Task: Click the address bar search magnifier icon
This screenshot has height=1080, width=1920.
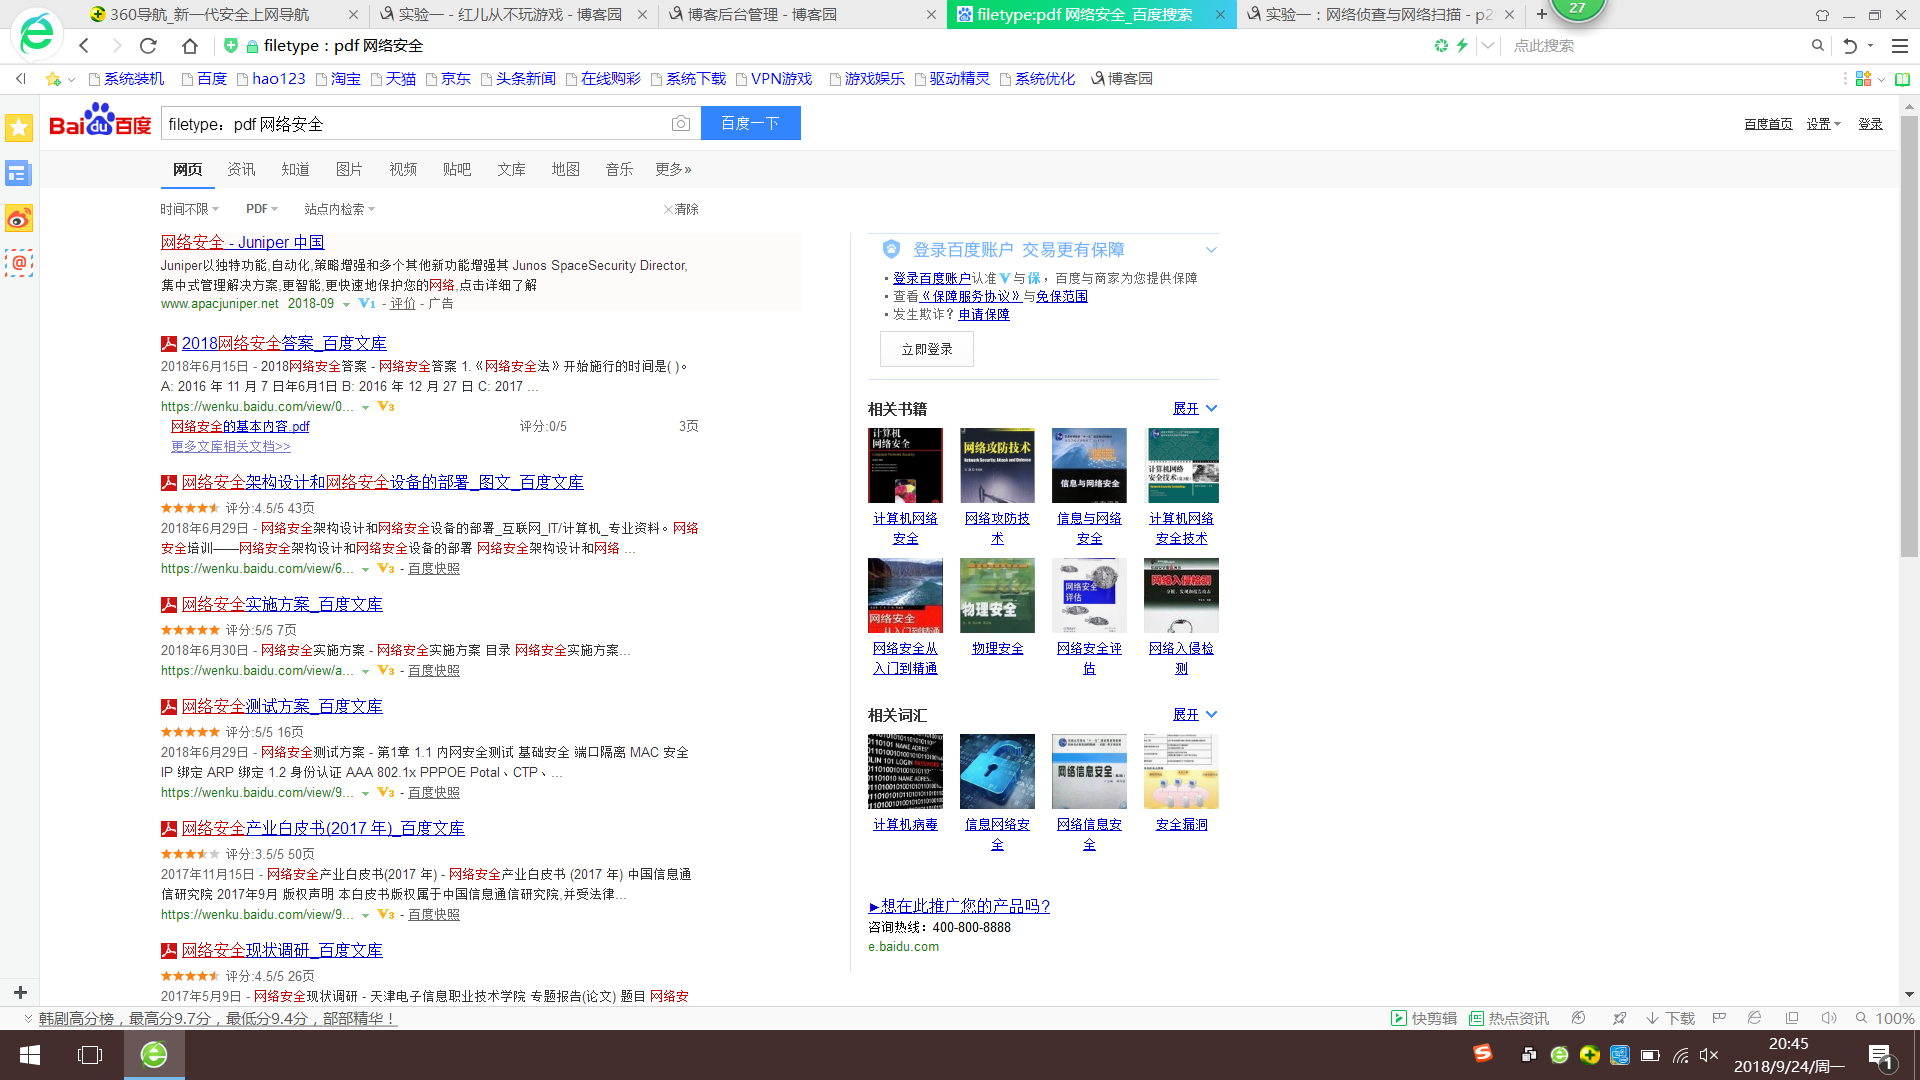Action: pyautogui.click(x=1817, y=46)
